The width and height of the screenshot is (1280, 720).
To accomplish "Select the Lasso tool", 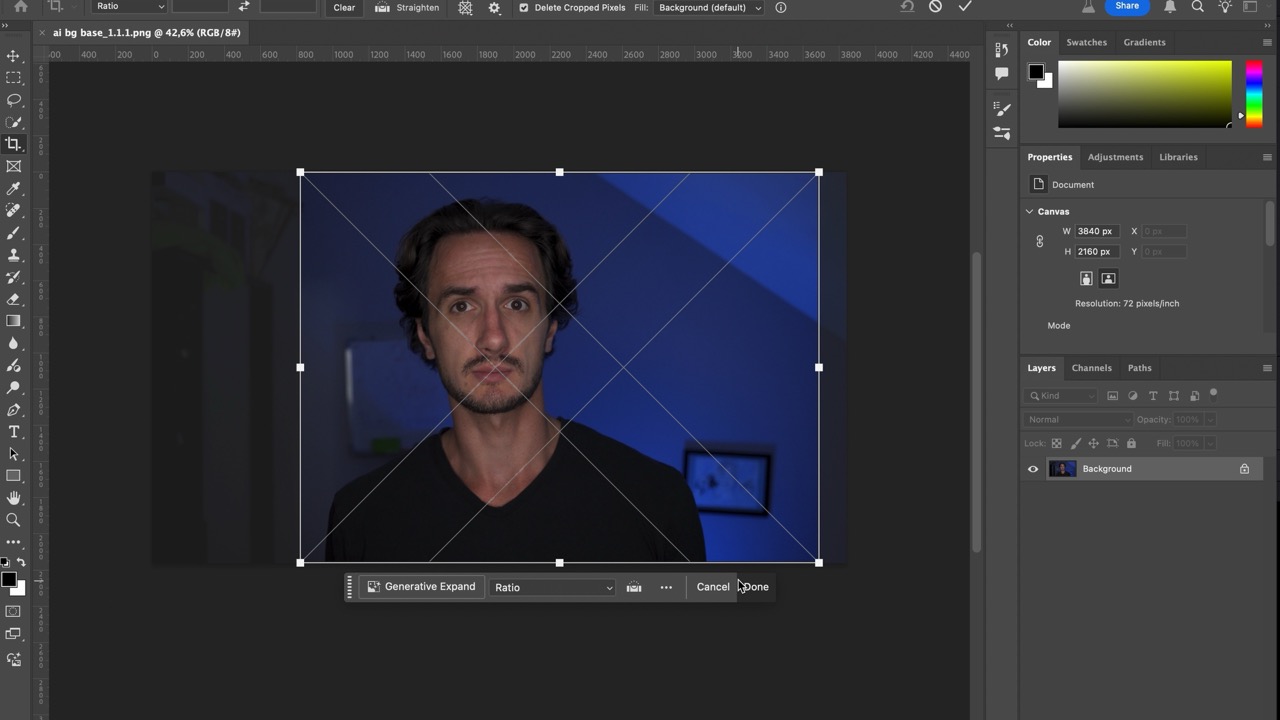I will (x=14, y=100).
